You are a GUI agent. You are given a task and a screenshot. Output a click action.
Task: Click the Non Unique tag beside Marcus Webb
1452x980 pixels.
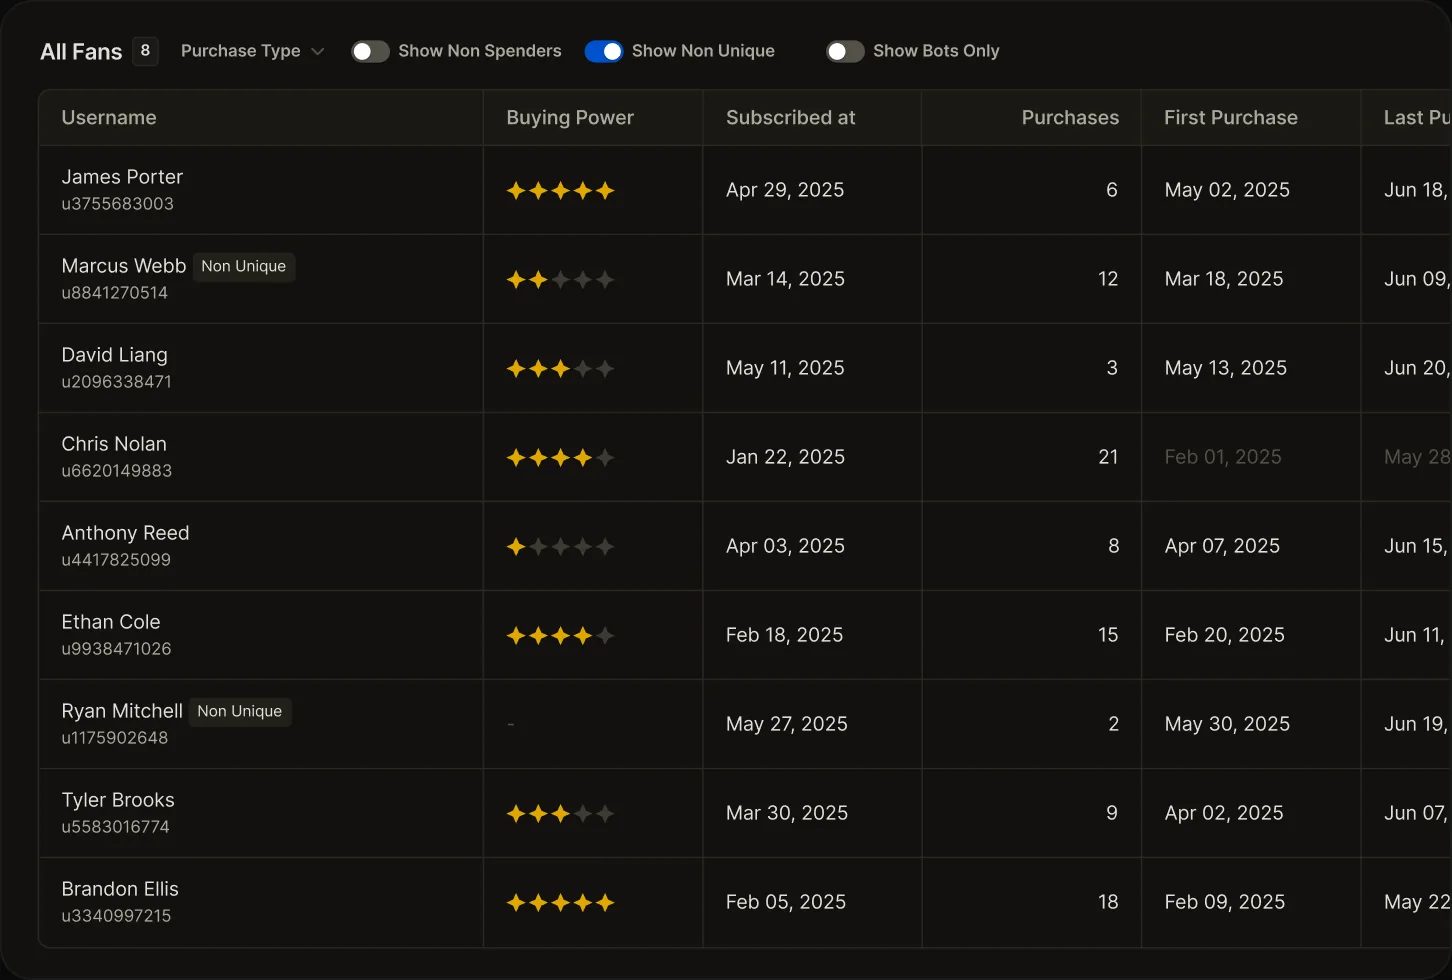(244, 266)
